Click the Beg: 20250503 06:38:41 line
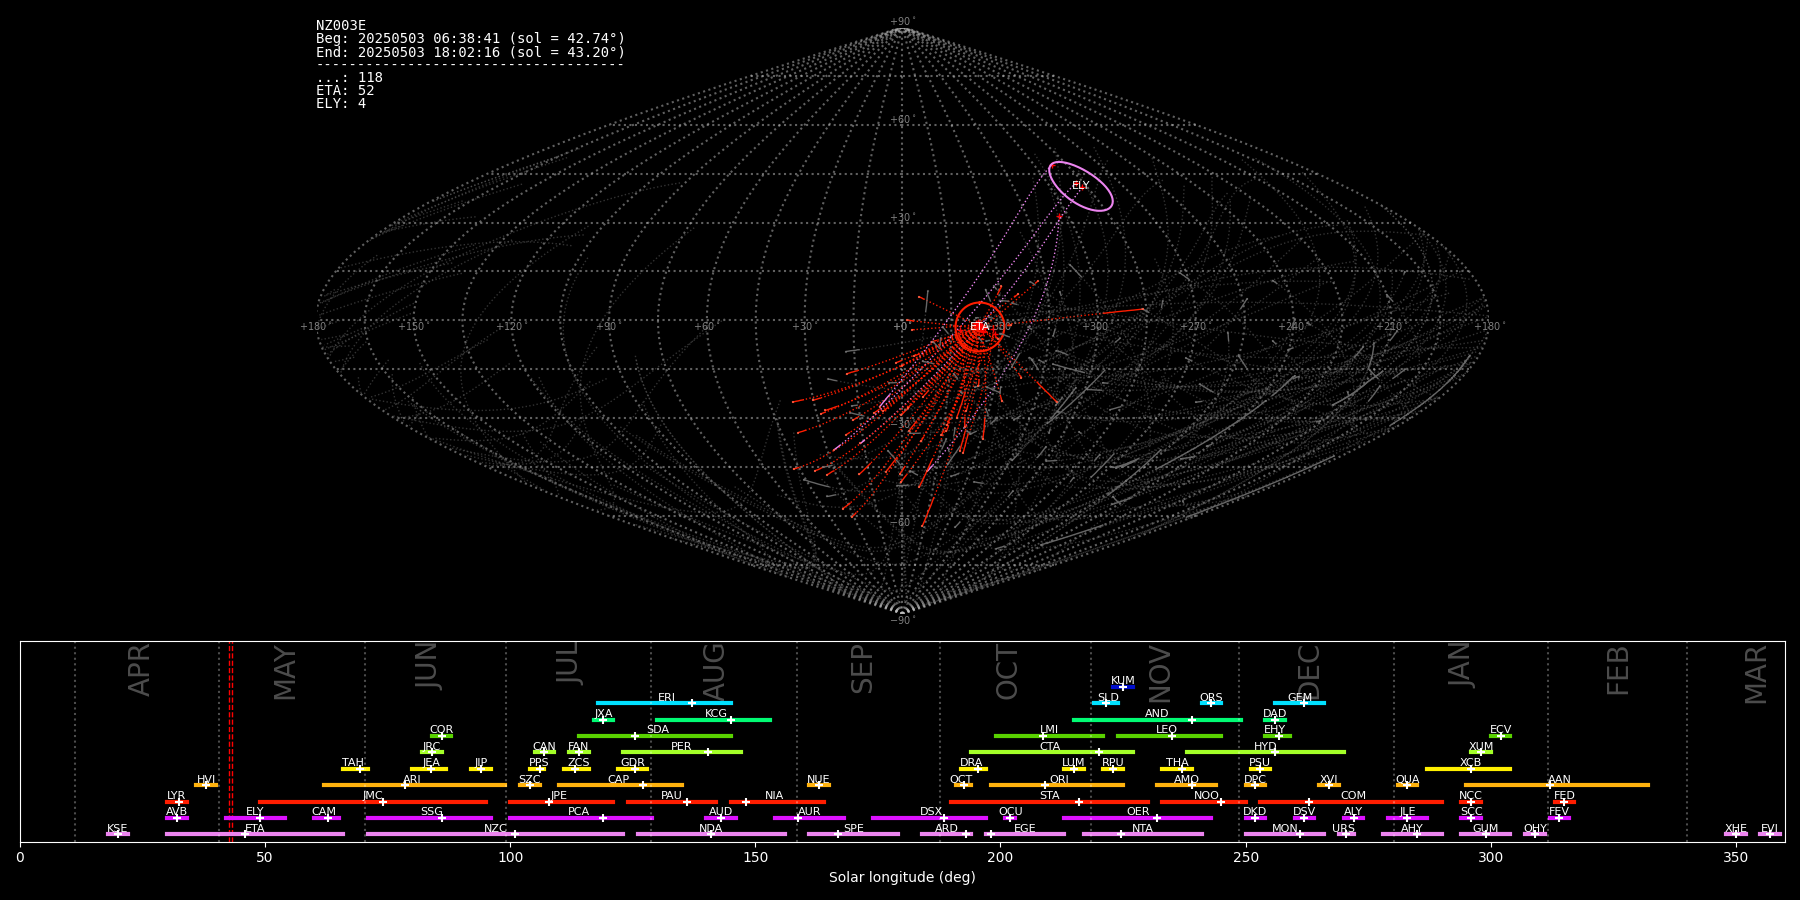The image size is (1800, 900). click(x=470, y=39)
